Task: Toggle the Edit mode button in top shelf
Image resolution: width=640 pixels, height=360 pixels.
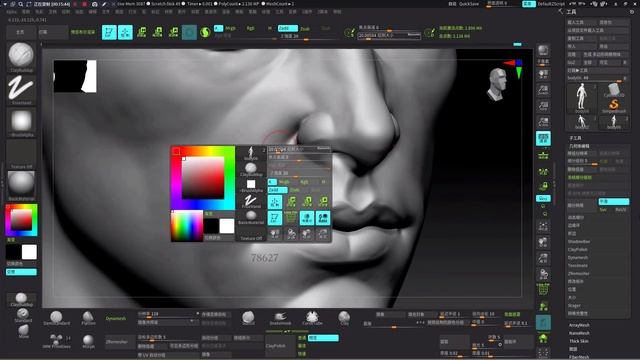Action: 109,32
